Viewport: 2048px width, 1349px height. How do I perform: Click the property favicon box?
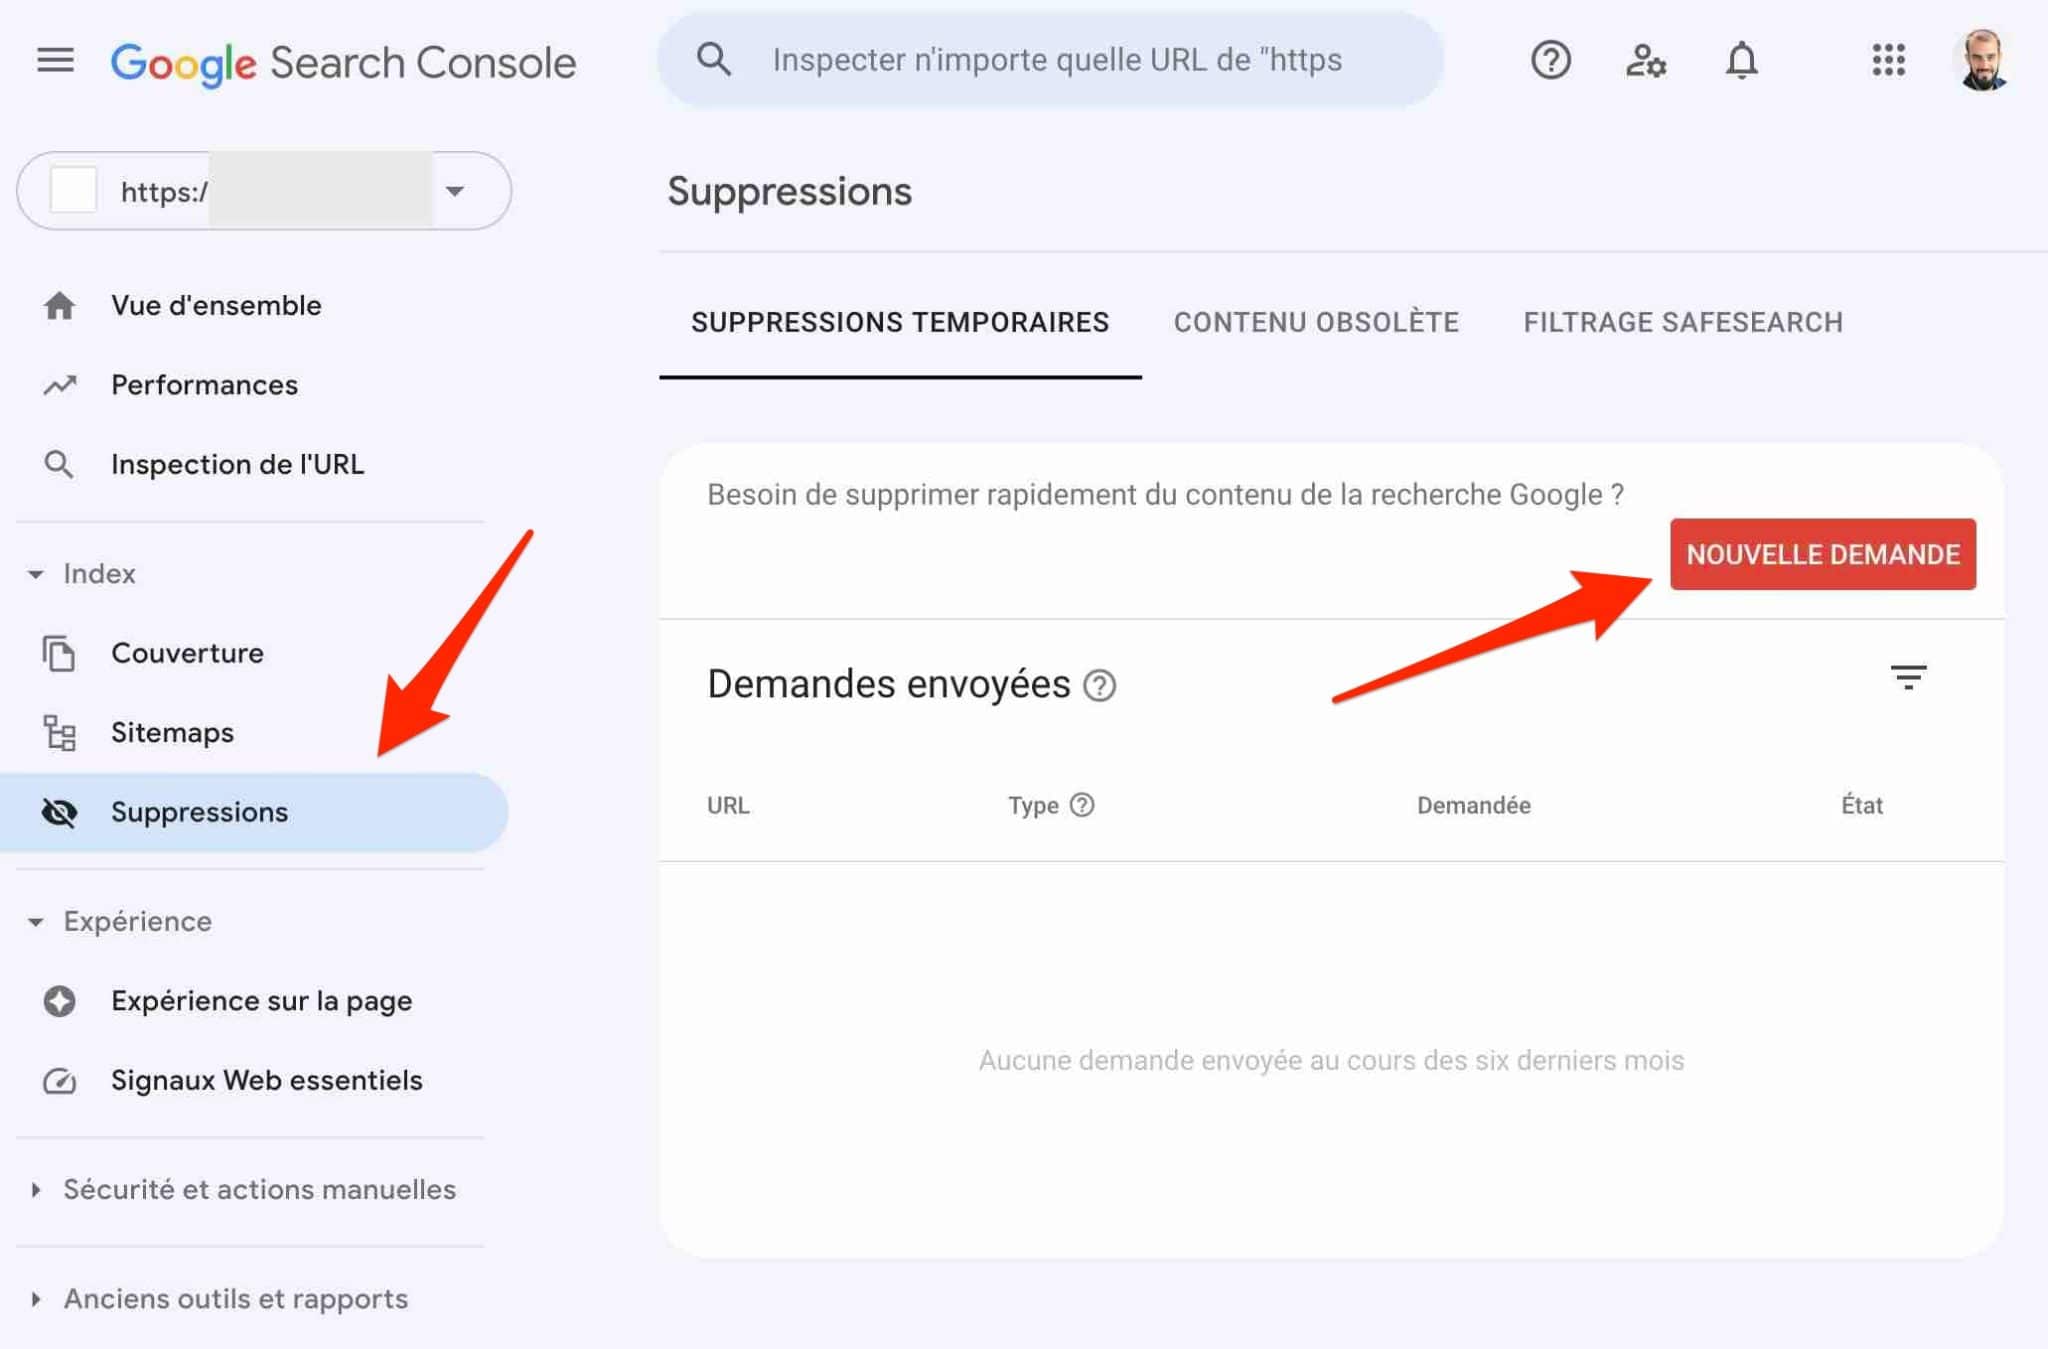74,190
